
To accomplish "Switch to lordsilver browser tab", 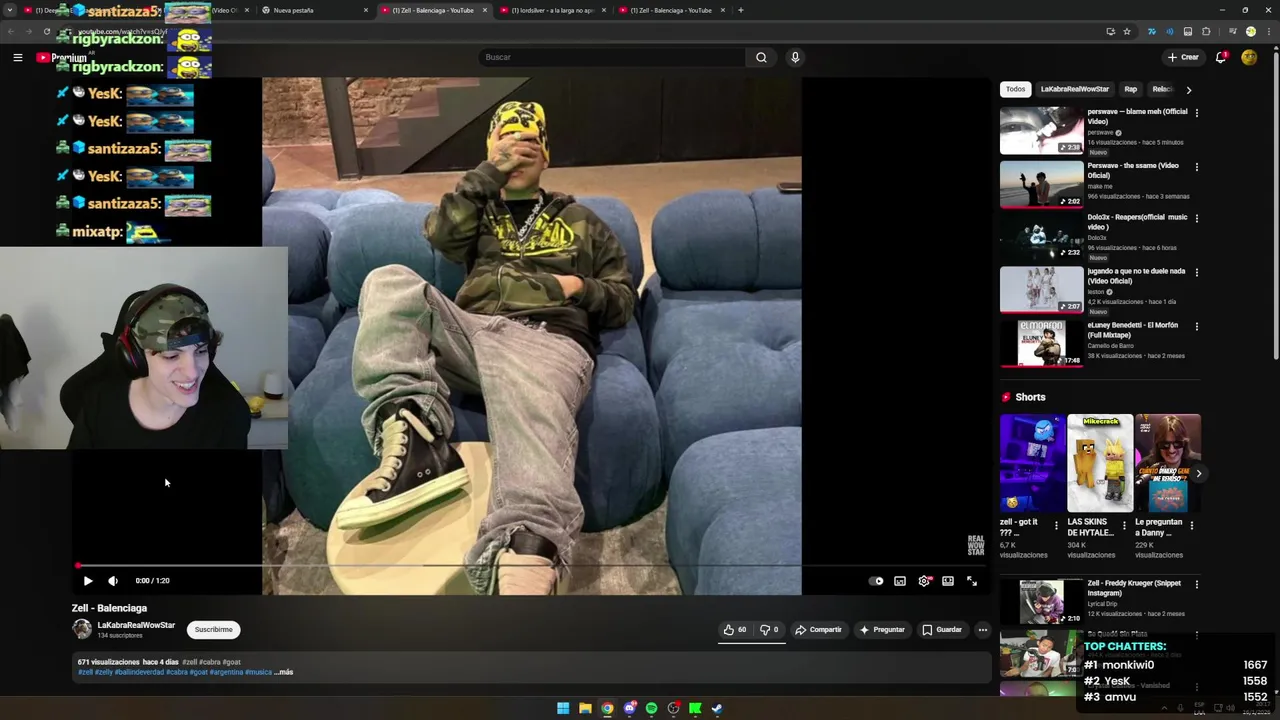I will tap(552, 10).
